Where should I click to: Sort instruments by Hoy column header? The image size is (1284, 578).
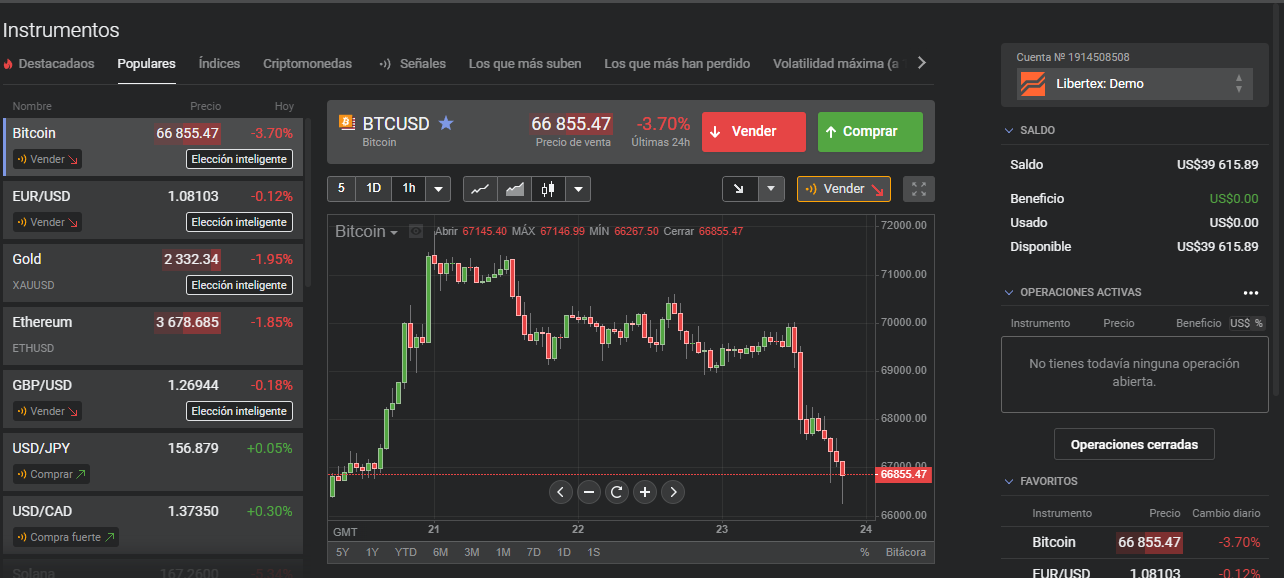tap(284, 106)
